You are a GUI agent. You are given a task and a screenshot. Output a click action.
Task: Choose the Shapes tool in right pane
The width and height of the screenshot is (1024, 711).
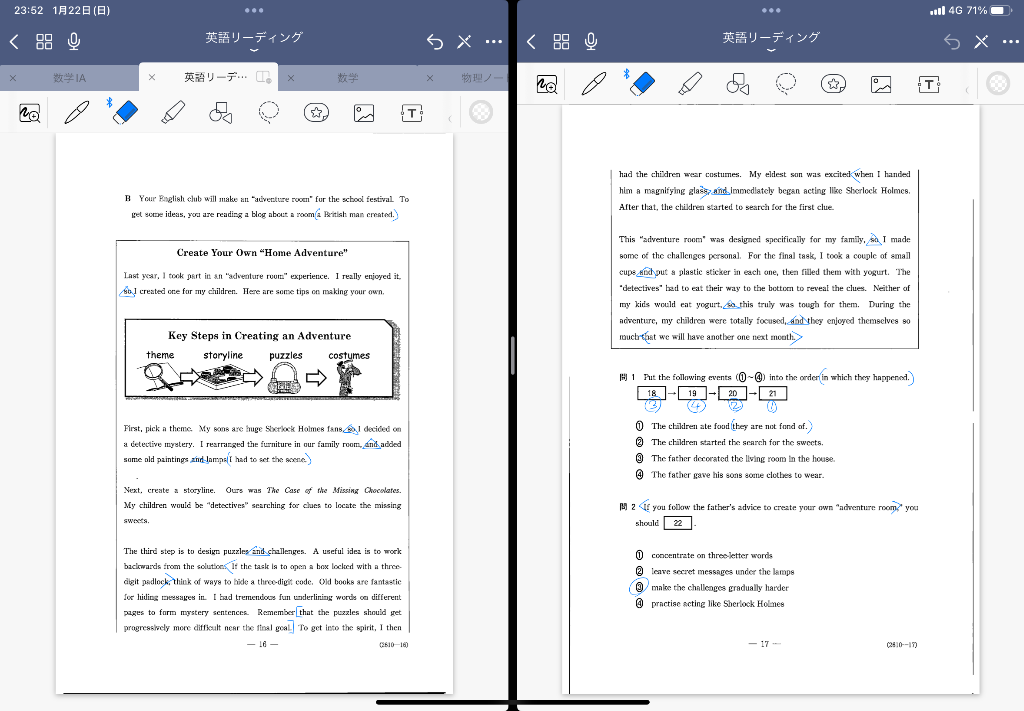tap(738, 84)
